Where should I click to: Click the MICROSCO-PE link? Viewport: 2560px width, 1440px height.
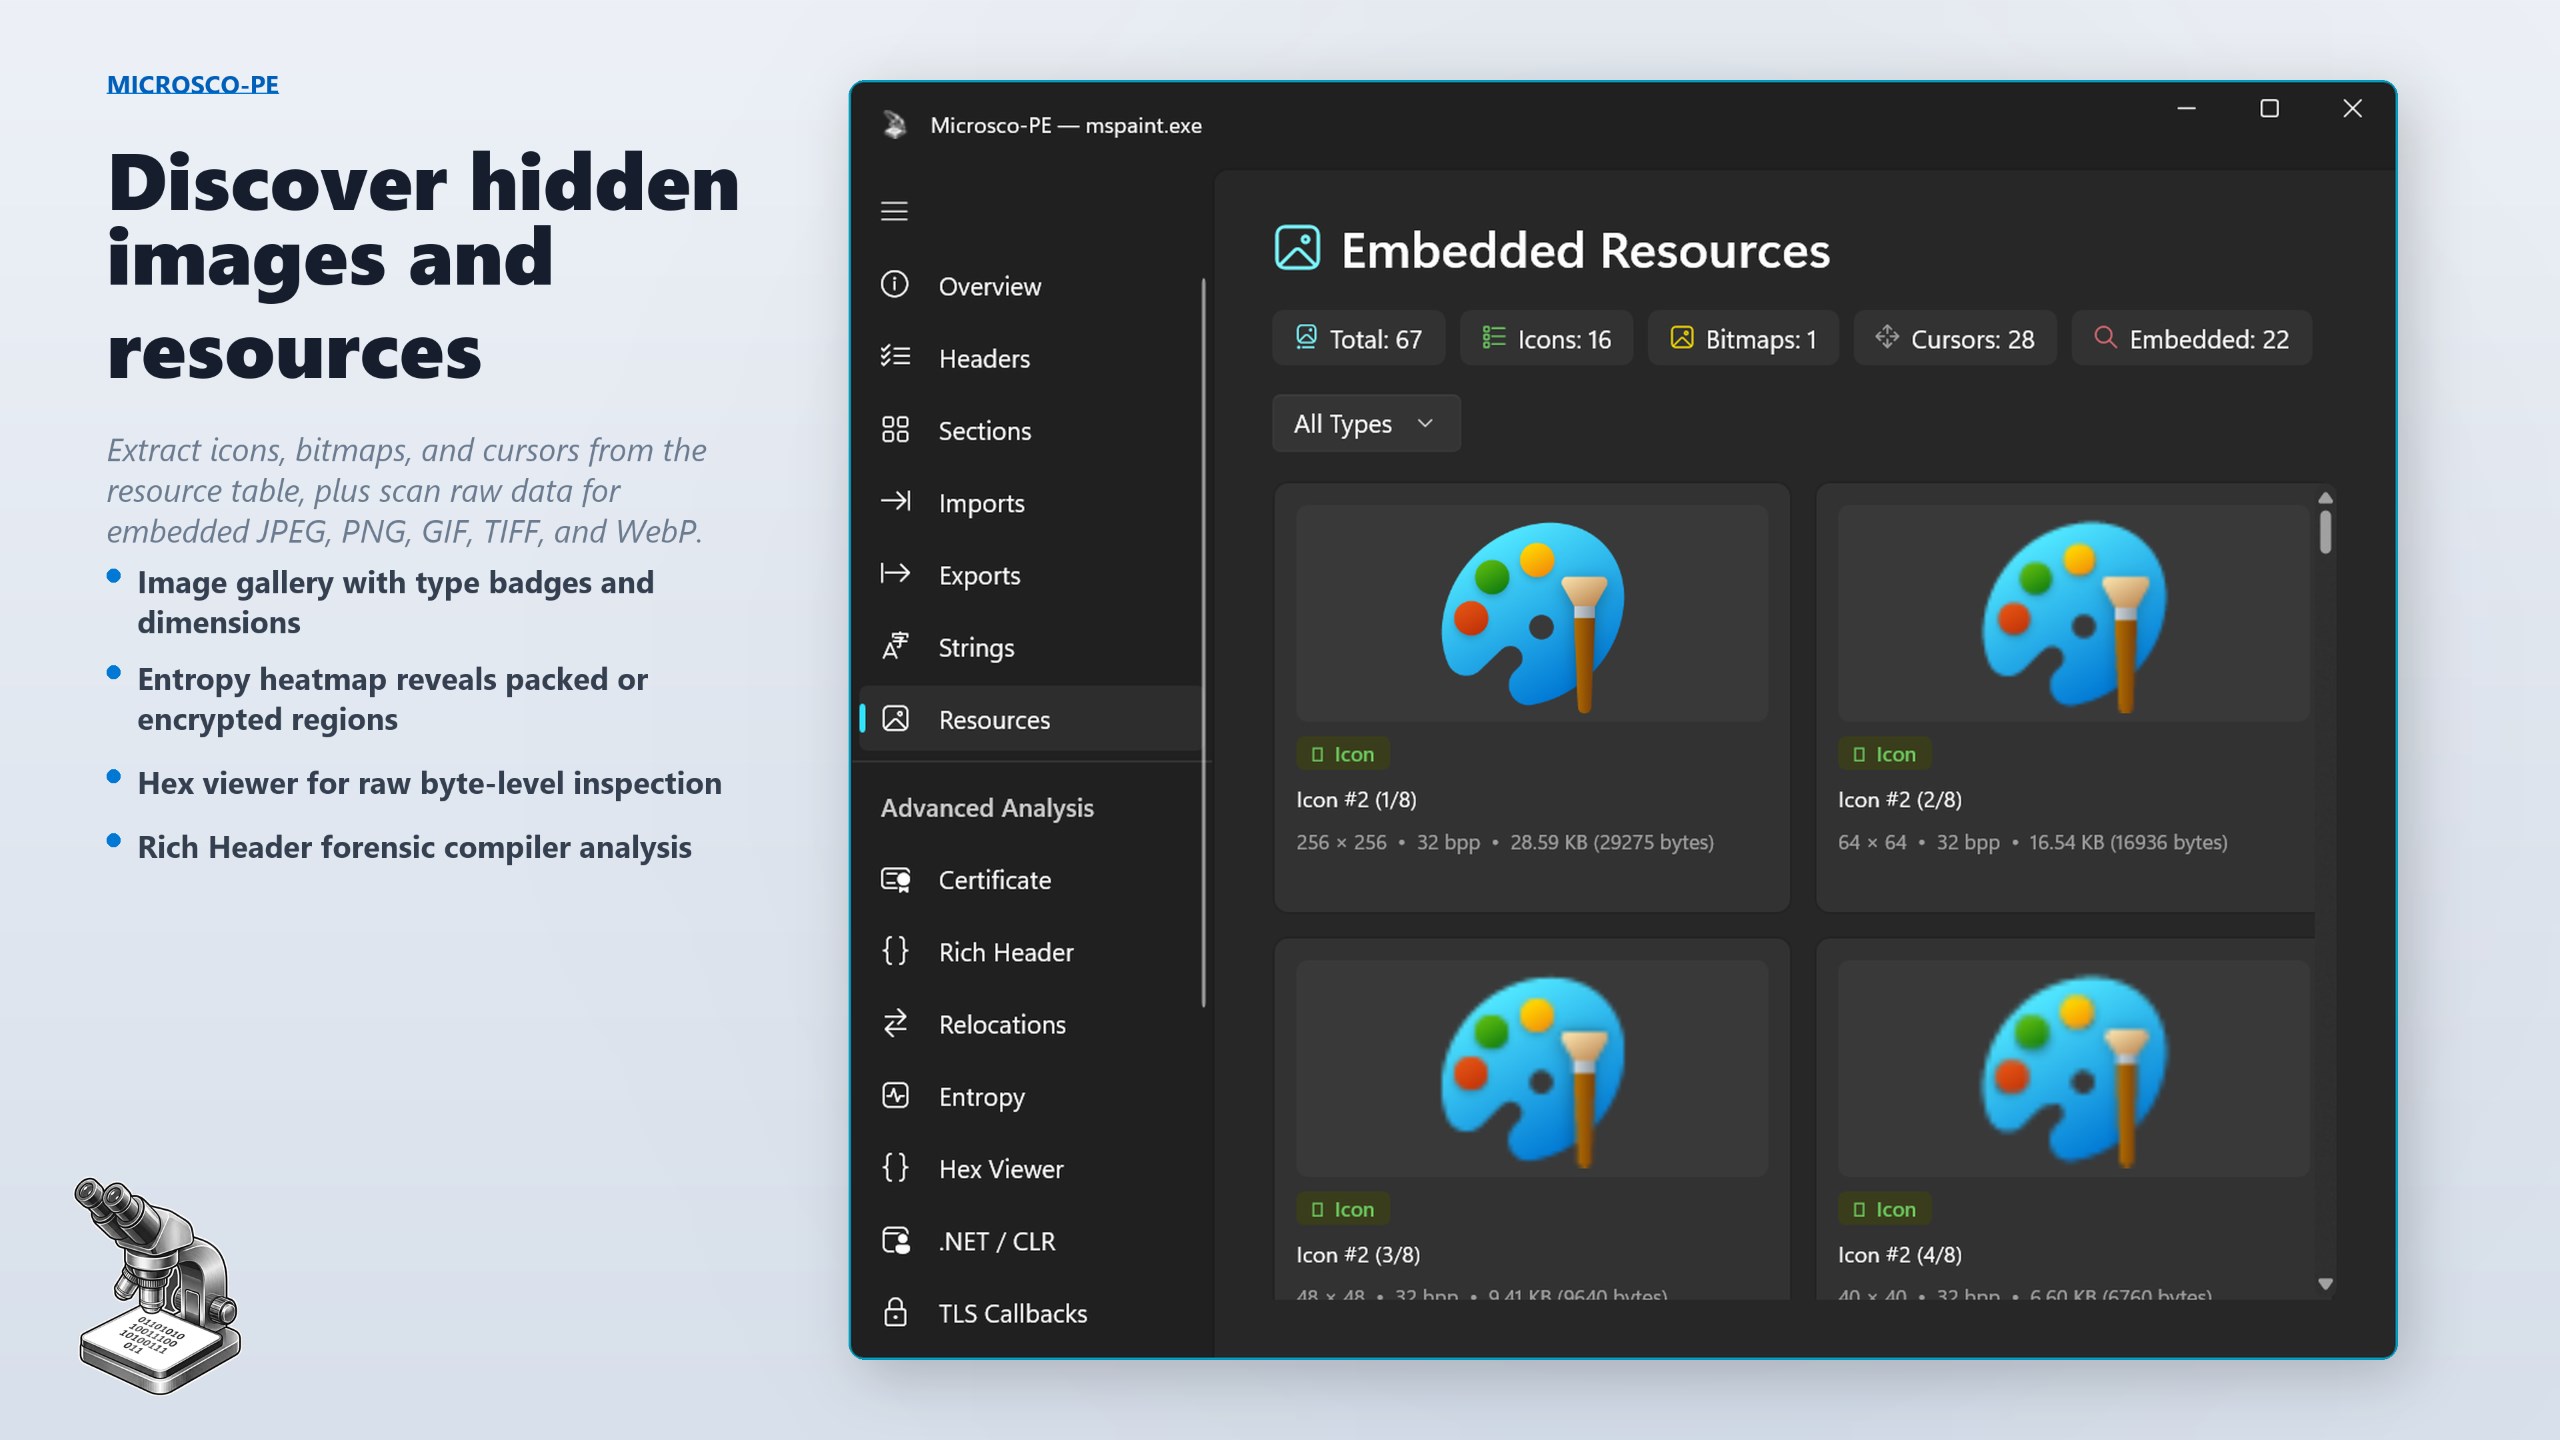pos(193,84)
